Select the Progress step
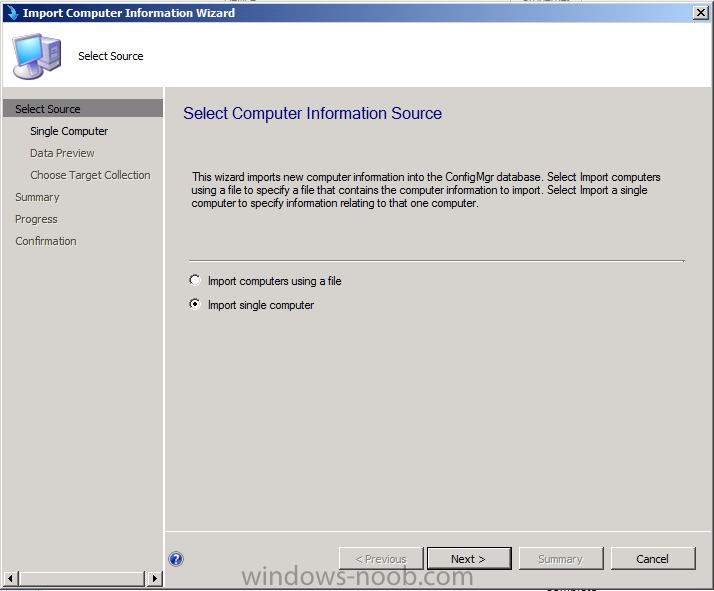The height and width of the screenshot is (591, 714). point(36,219)
